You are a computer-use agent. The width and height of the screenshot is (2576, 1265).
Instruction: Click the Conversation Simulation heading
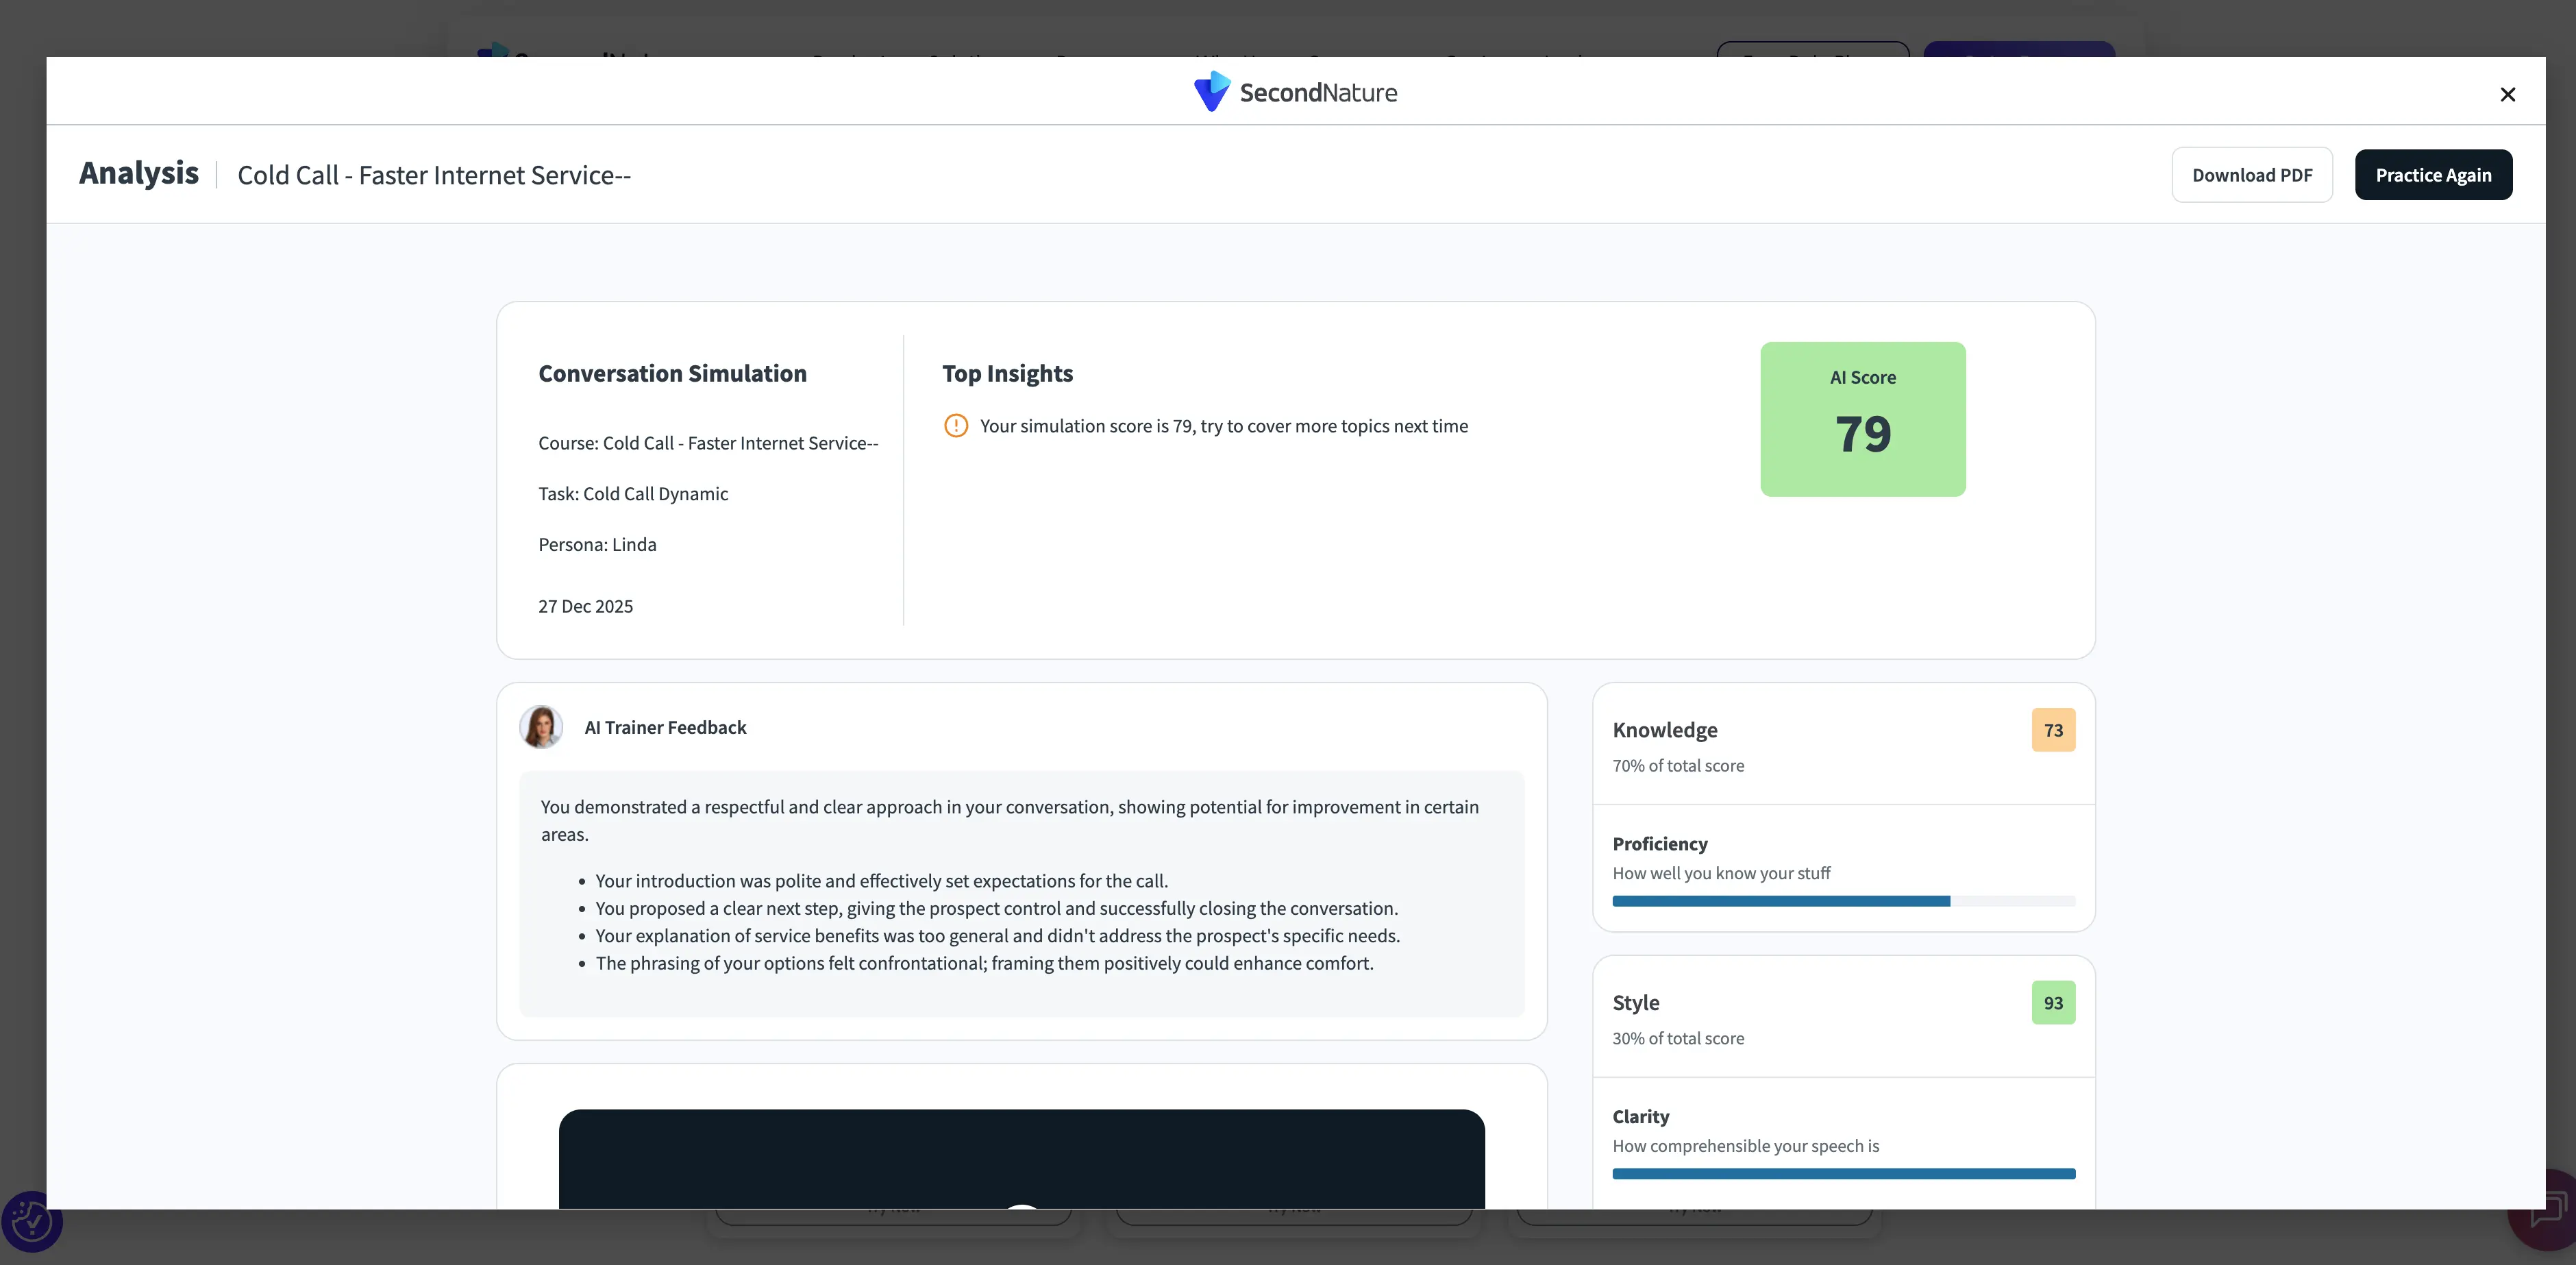[x=672, y=374]
